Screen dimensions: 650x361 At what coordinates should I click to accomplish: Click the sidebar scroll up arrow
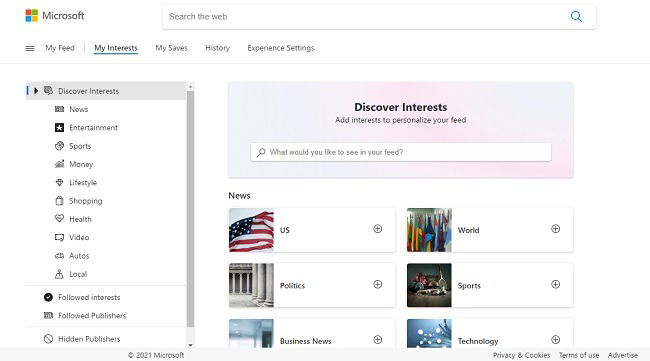tap(190, 87)
